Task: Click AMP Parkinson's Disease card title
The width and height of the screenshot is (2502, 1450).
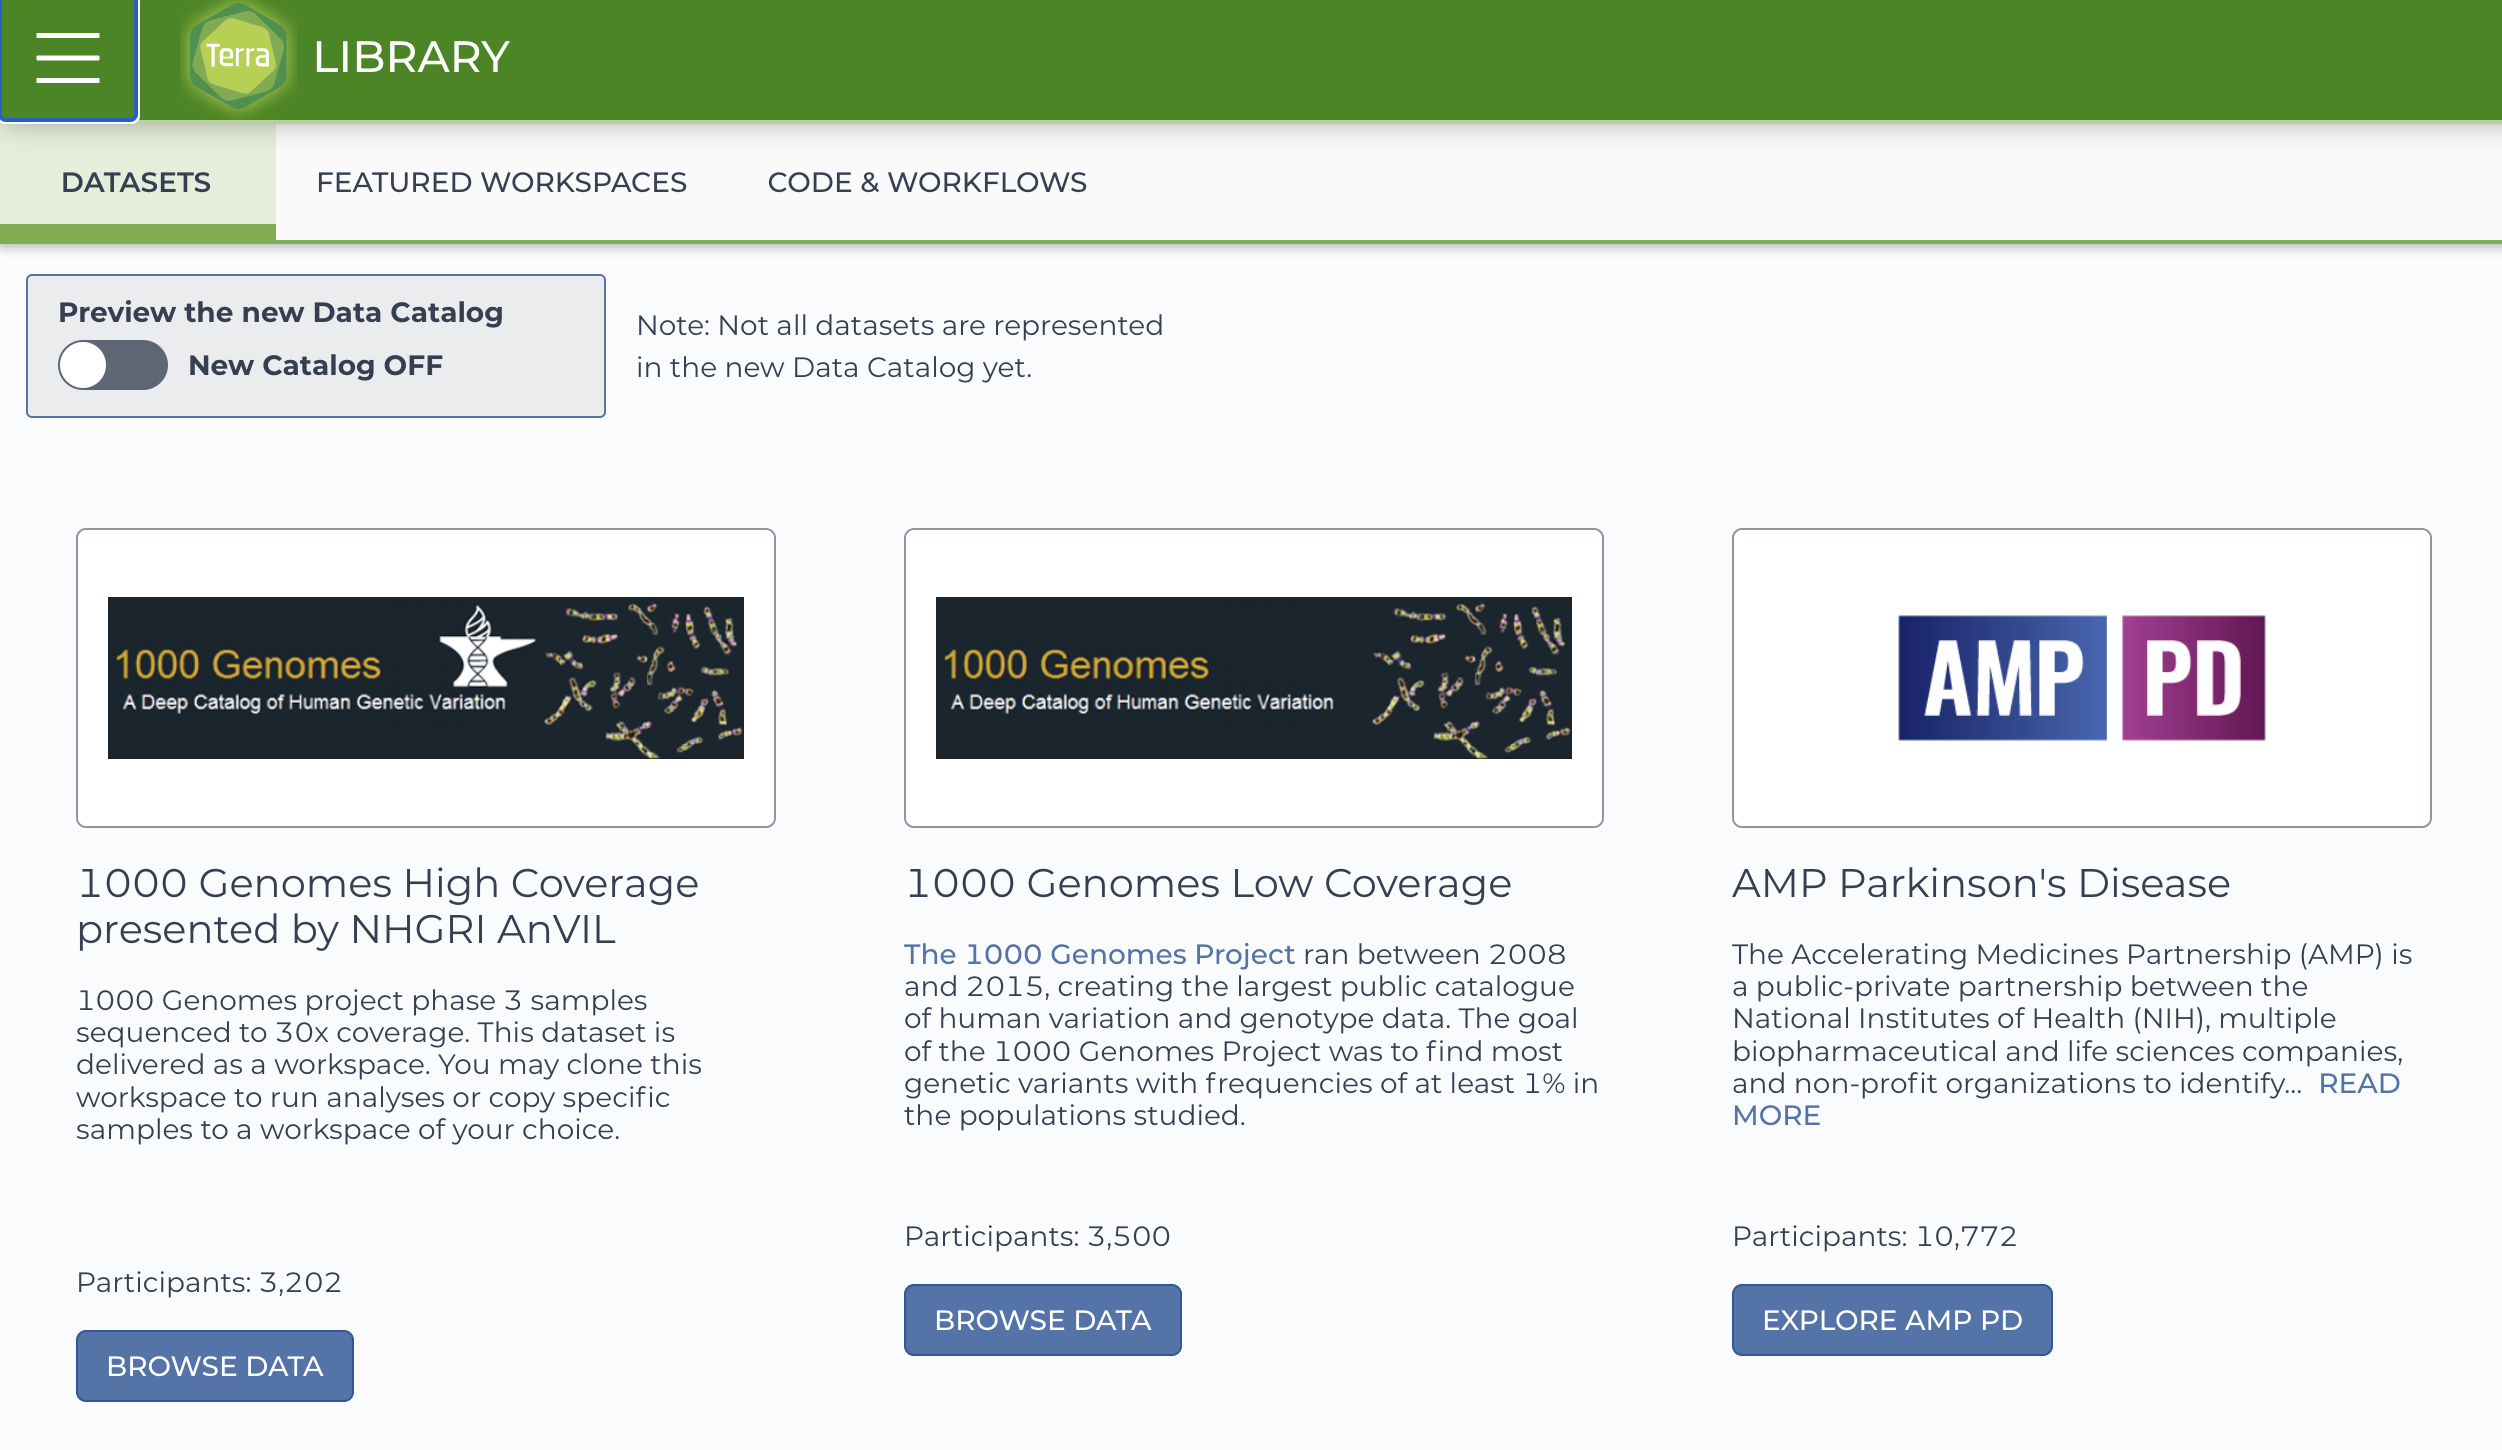Action: point(1980,883)
